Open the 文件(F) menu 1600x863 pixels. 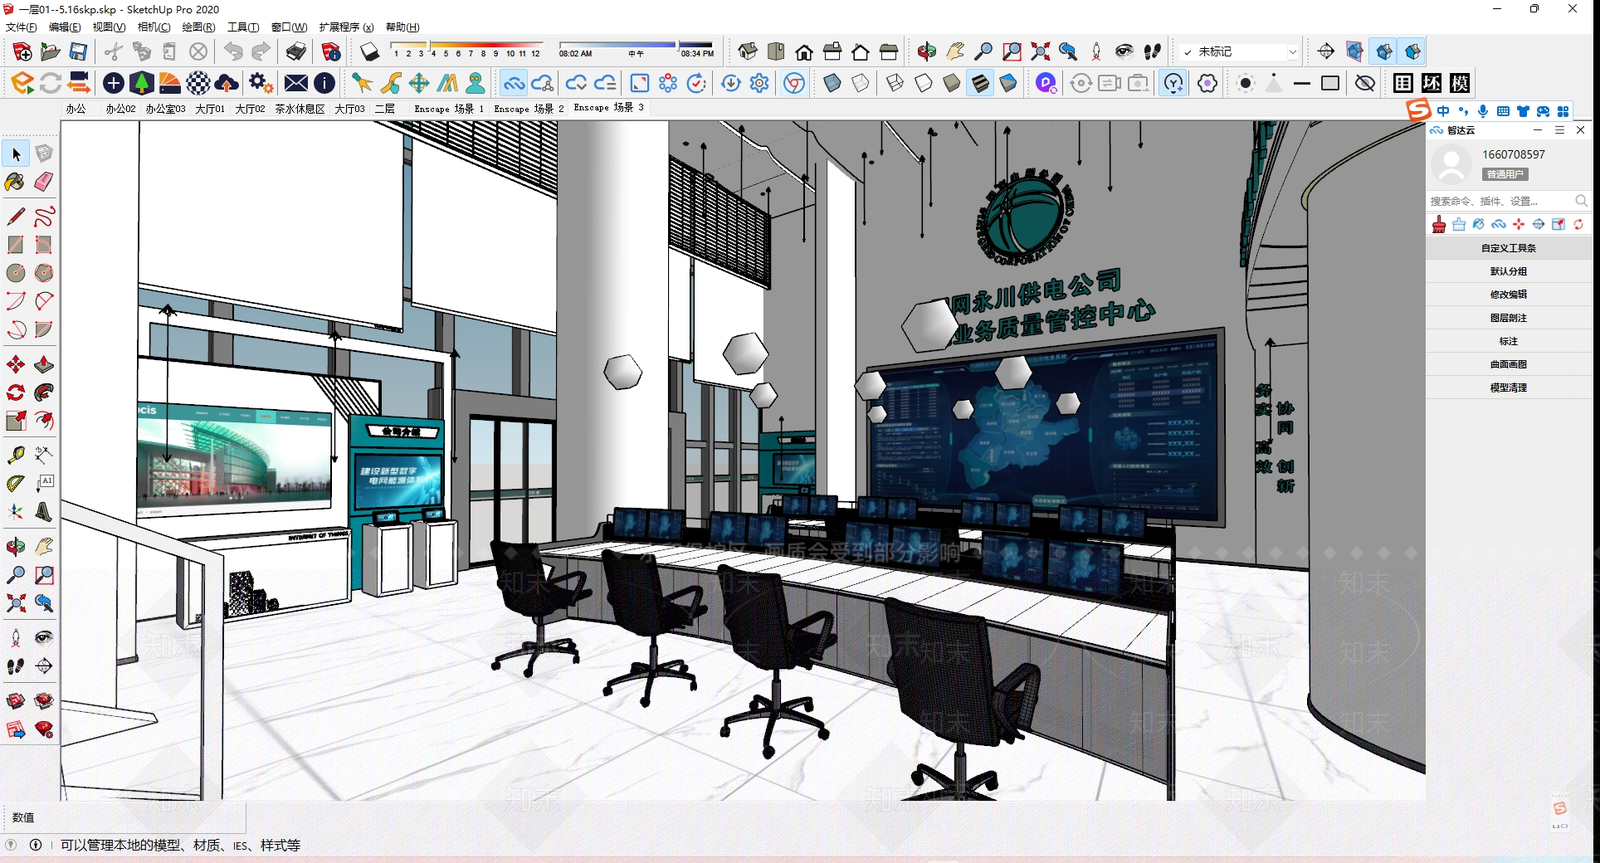pos(21,27)
